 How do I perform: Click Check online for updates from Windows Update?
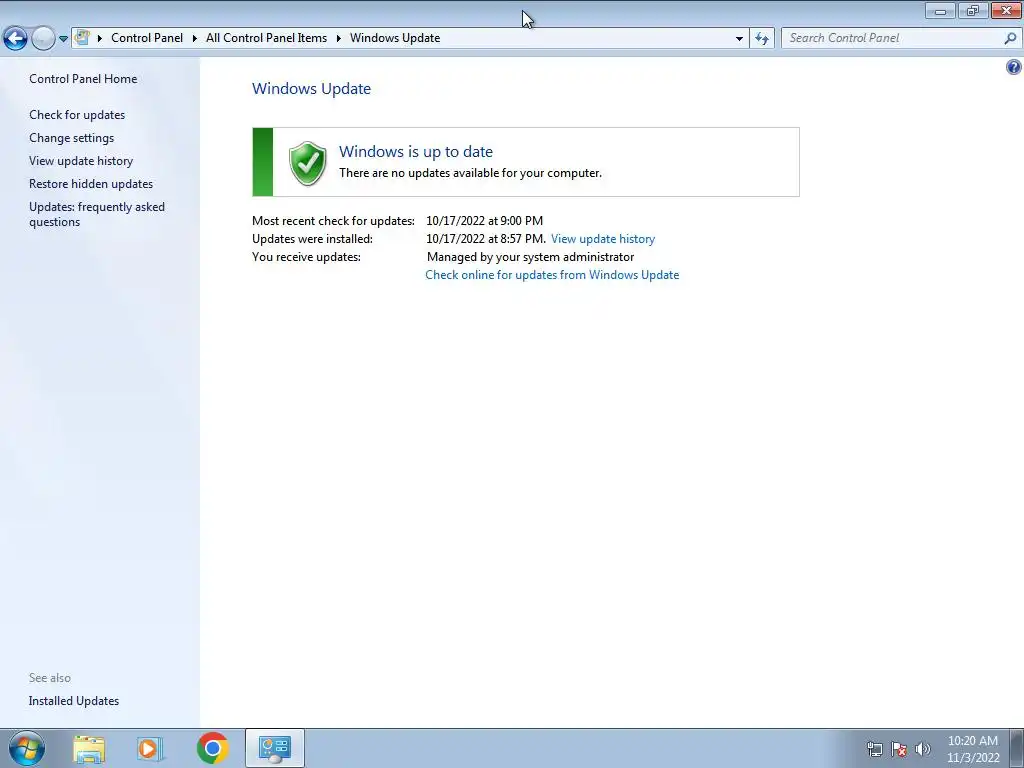tap(552, 275)
